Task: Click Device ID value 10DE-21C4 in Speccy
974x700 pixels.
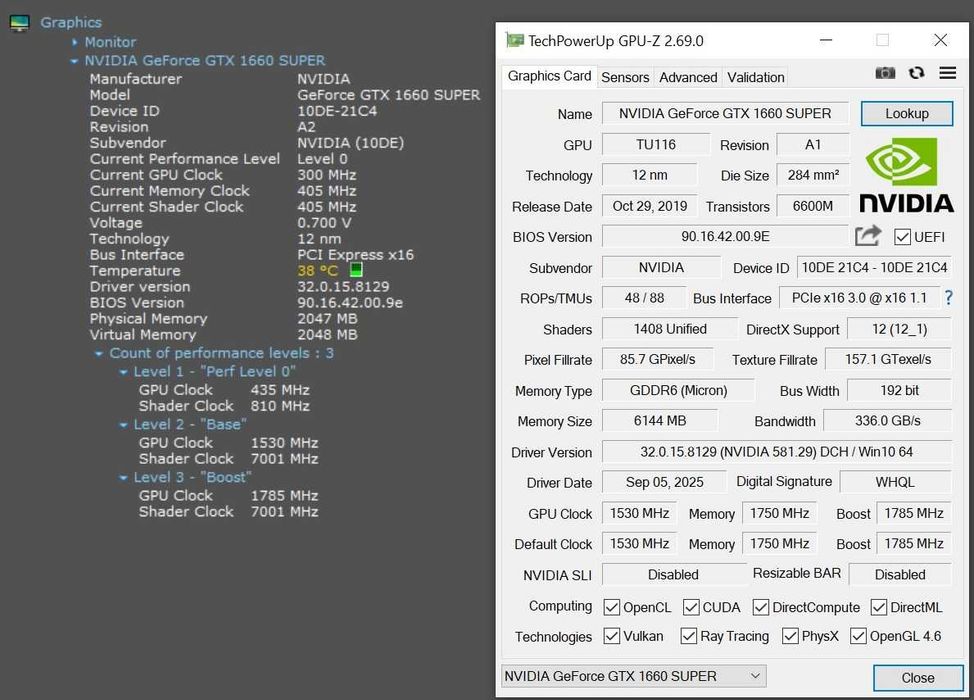Action: [337, 111]
